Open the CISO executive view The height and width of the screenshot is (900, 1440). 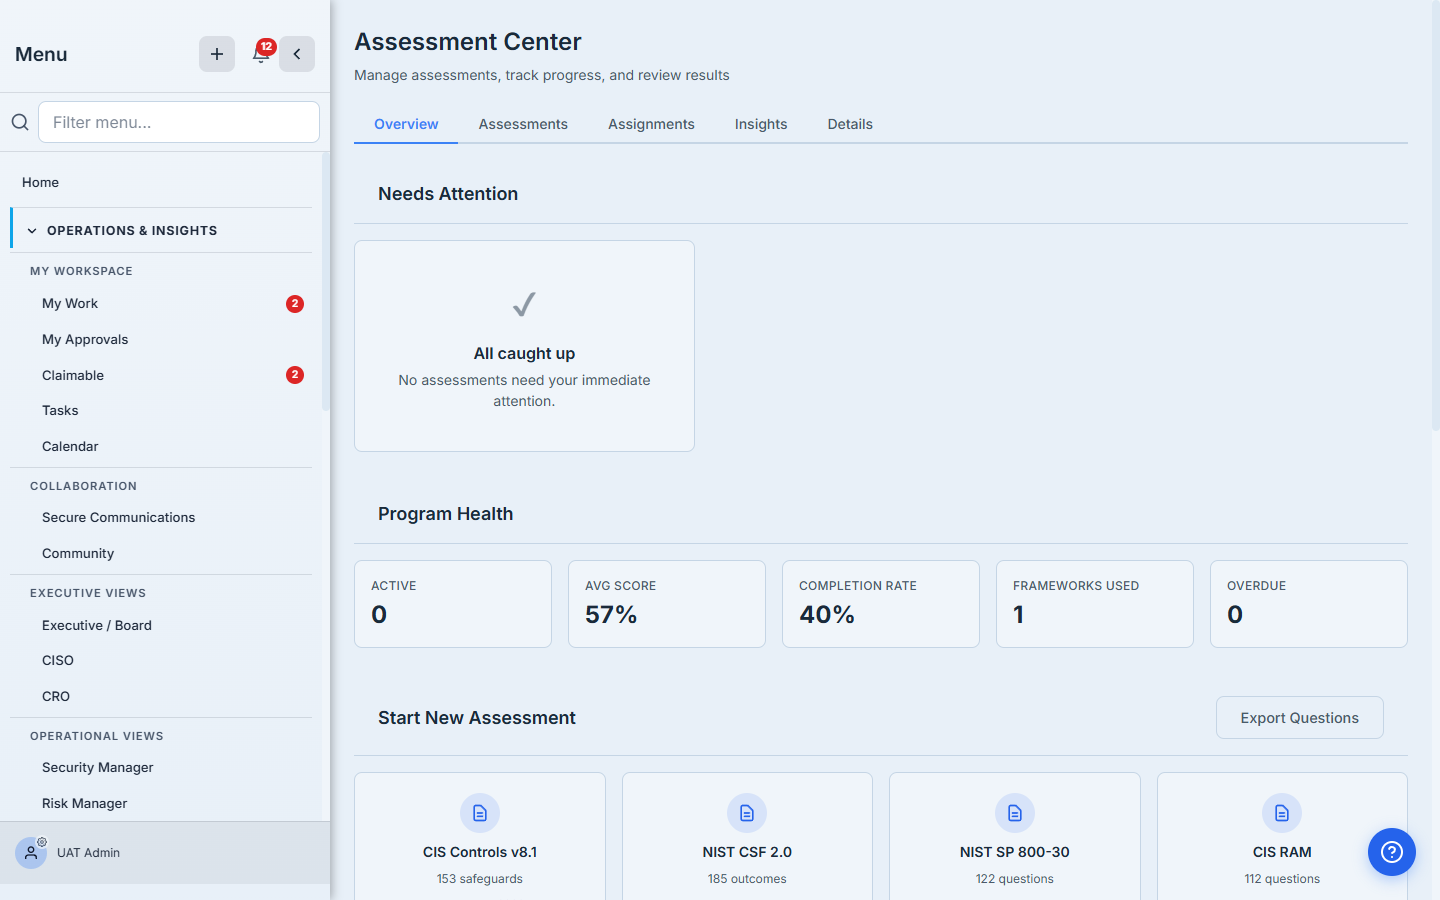[161, 661]
